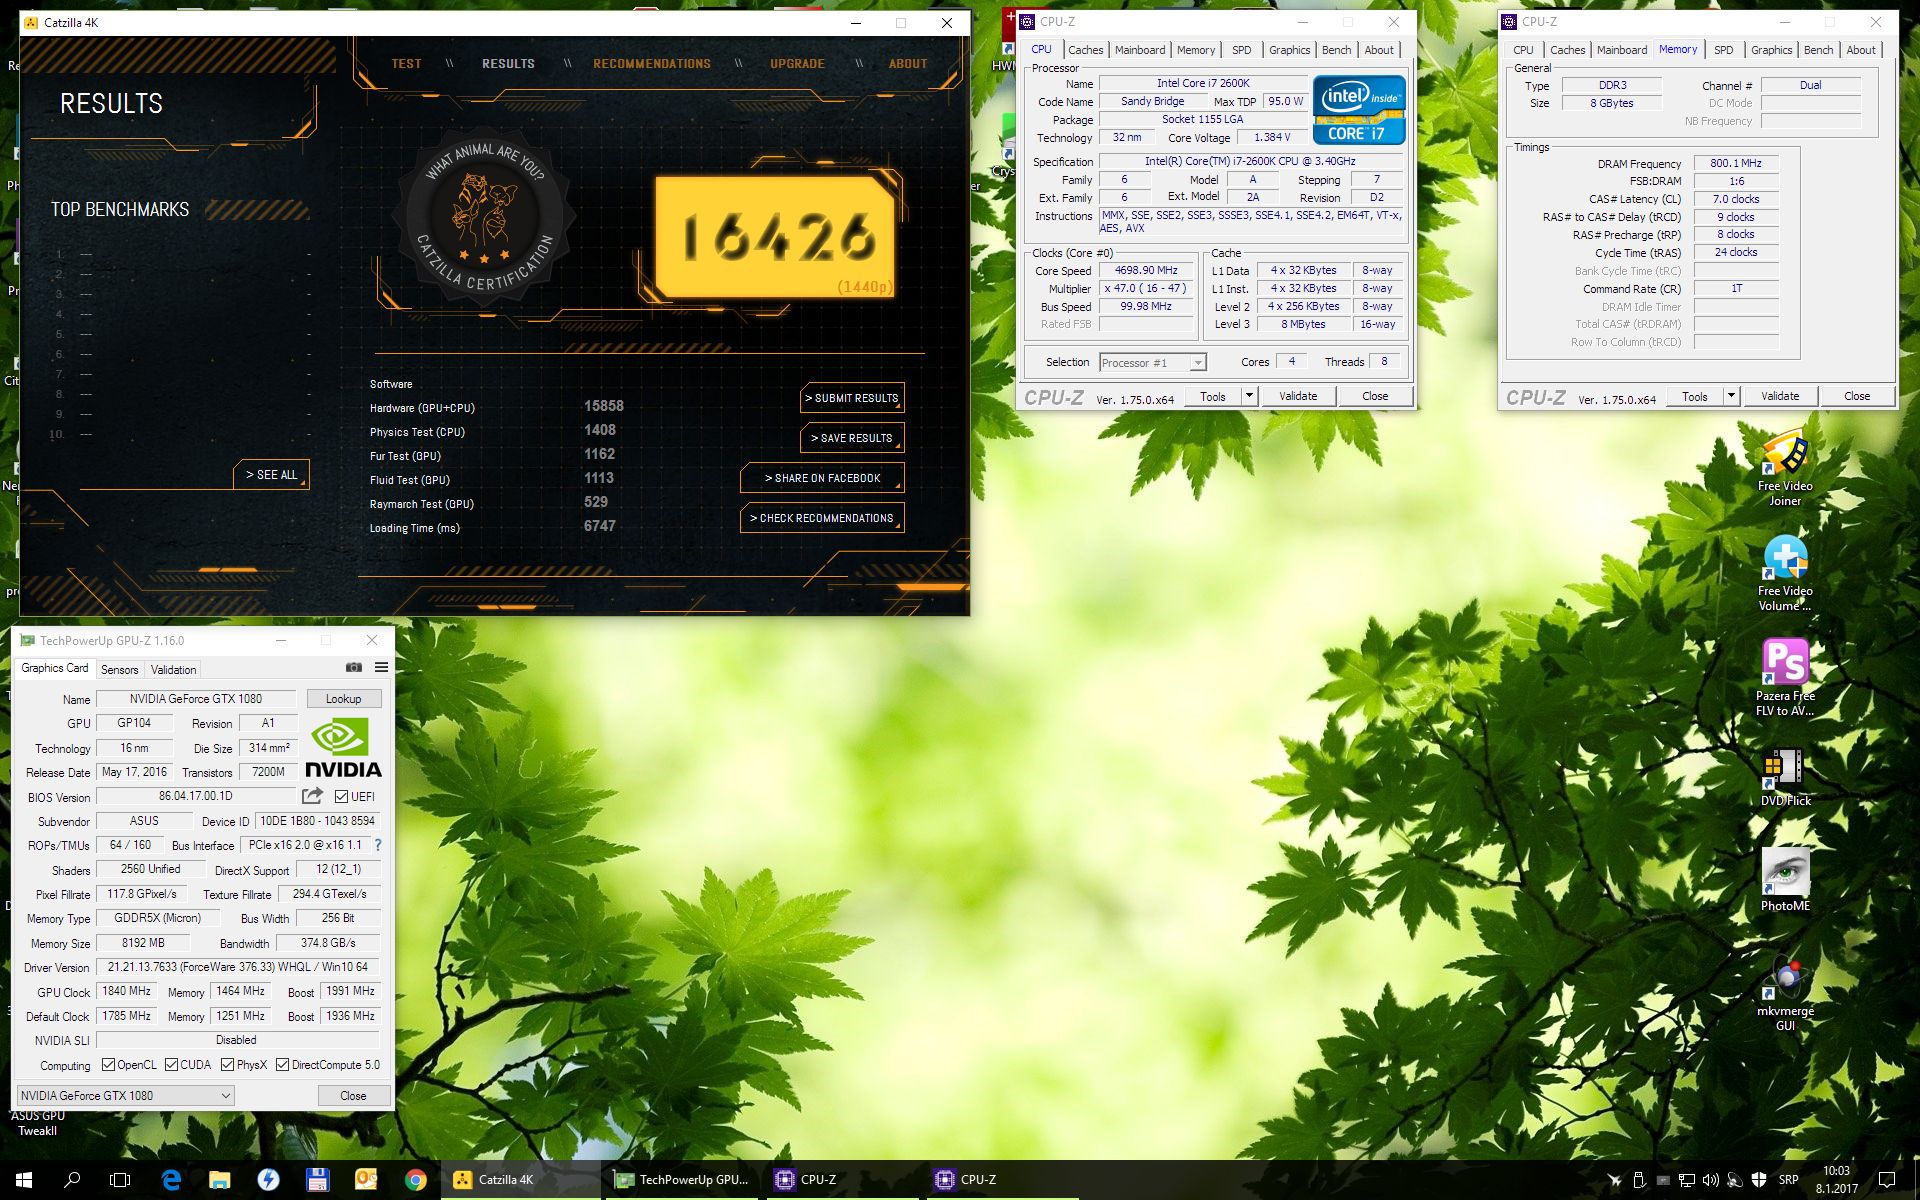Viewport: 1920px width, 1200px height.
Task: Click the taskbar search icon
Action: point(72,1180)
